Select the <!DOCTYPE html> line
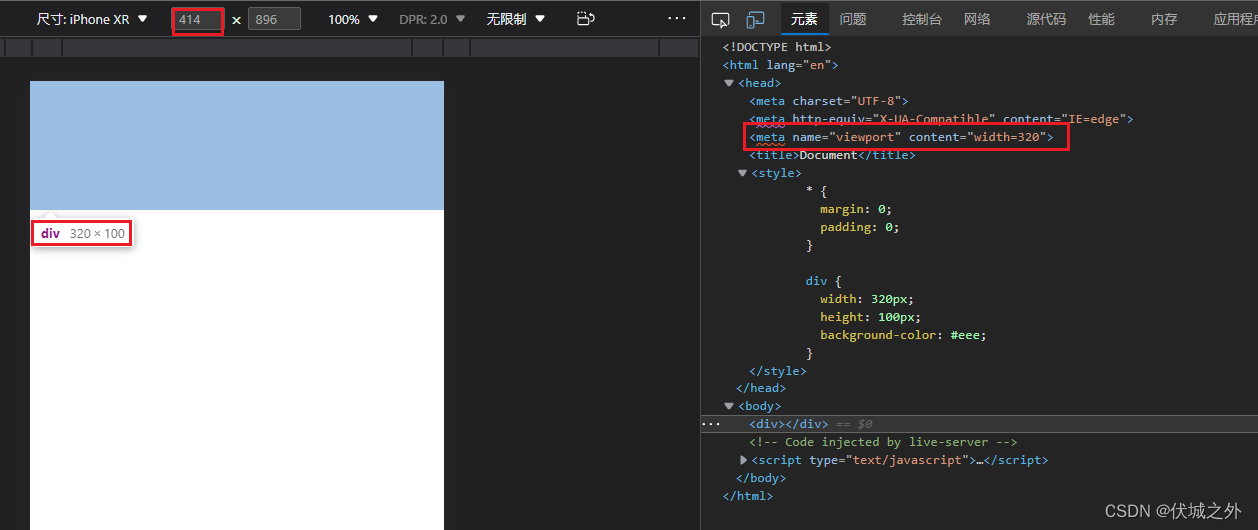The height and width of the screenshot is (530, 1258). click(777, 47)
